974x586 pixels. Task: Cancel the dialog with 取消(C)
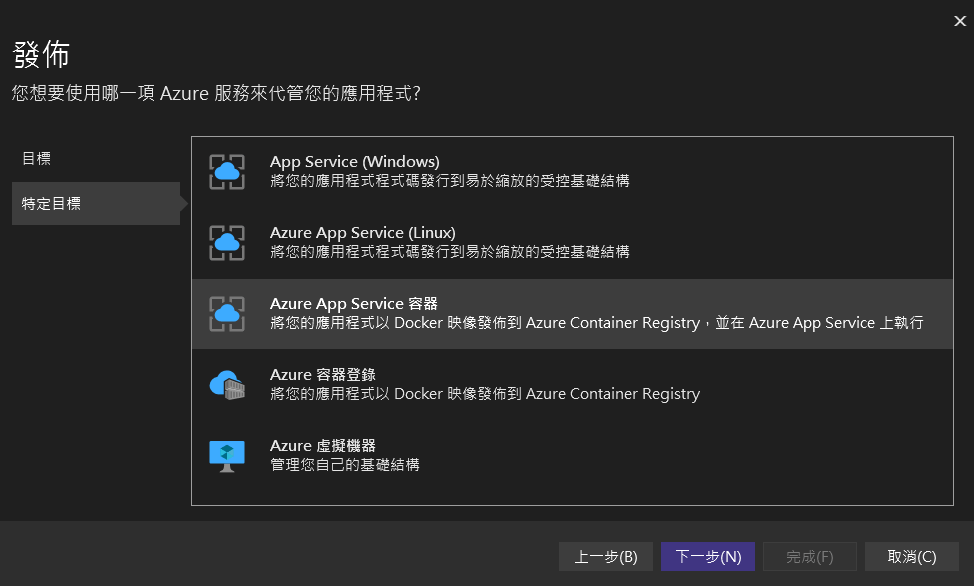[911, 557]
